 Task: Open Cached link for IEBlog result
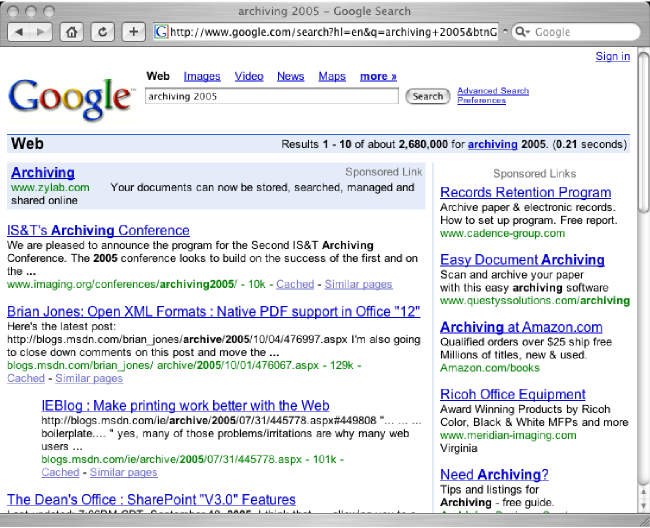coord(60,472)
